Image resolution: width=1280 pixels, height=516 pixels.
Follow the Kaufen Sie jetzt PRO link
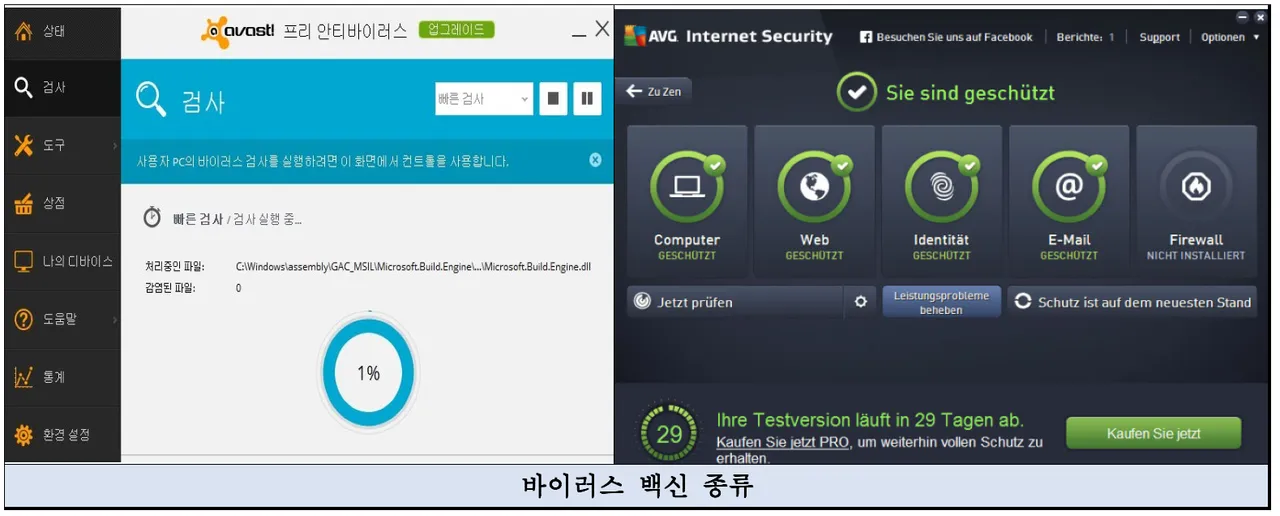click(783, 442)
